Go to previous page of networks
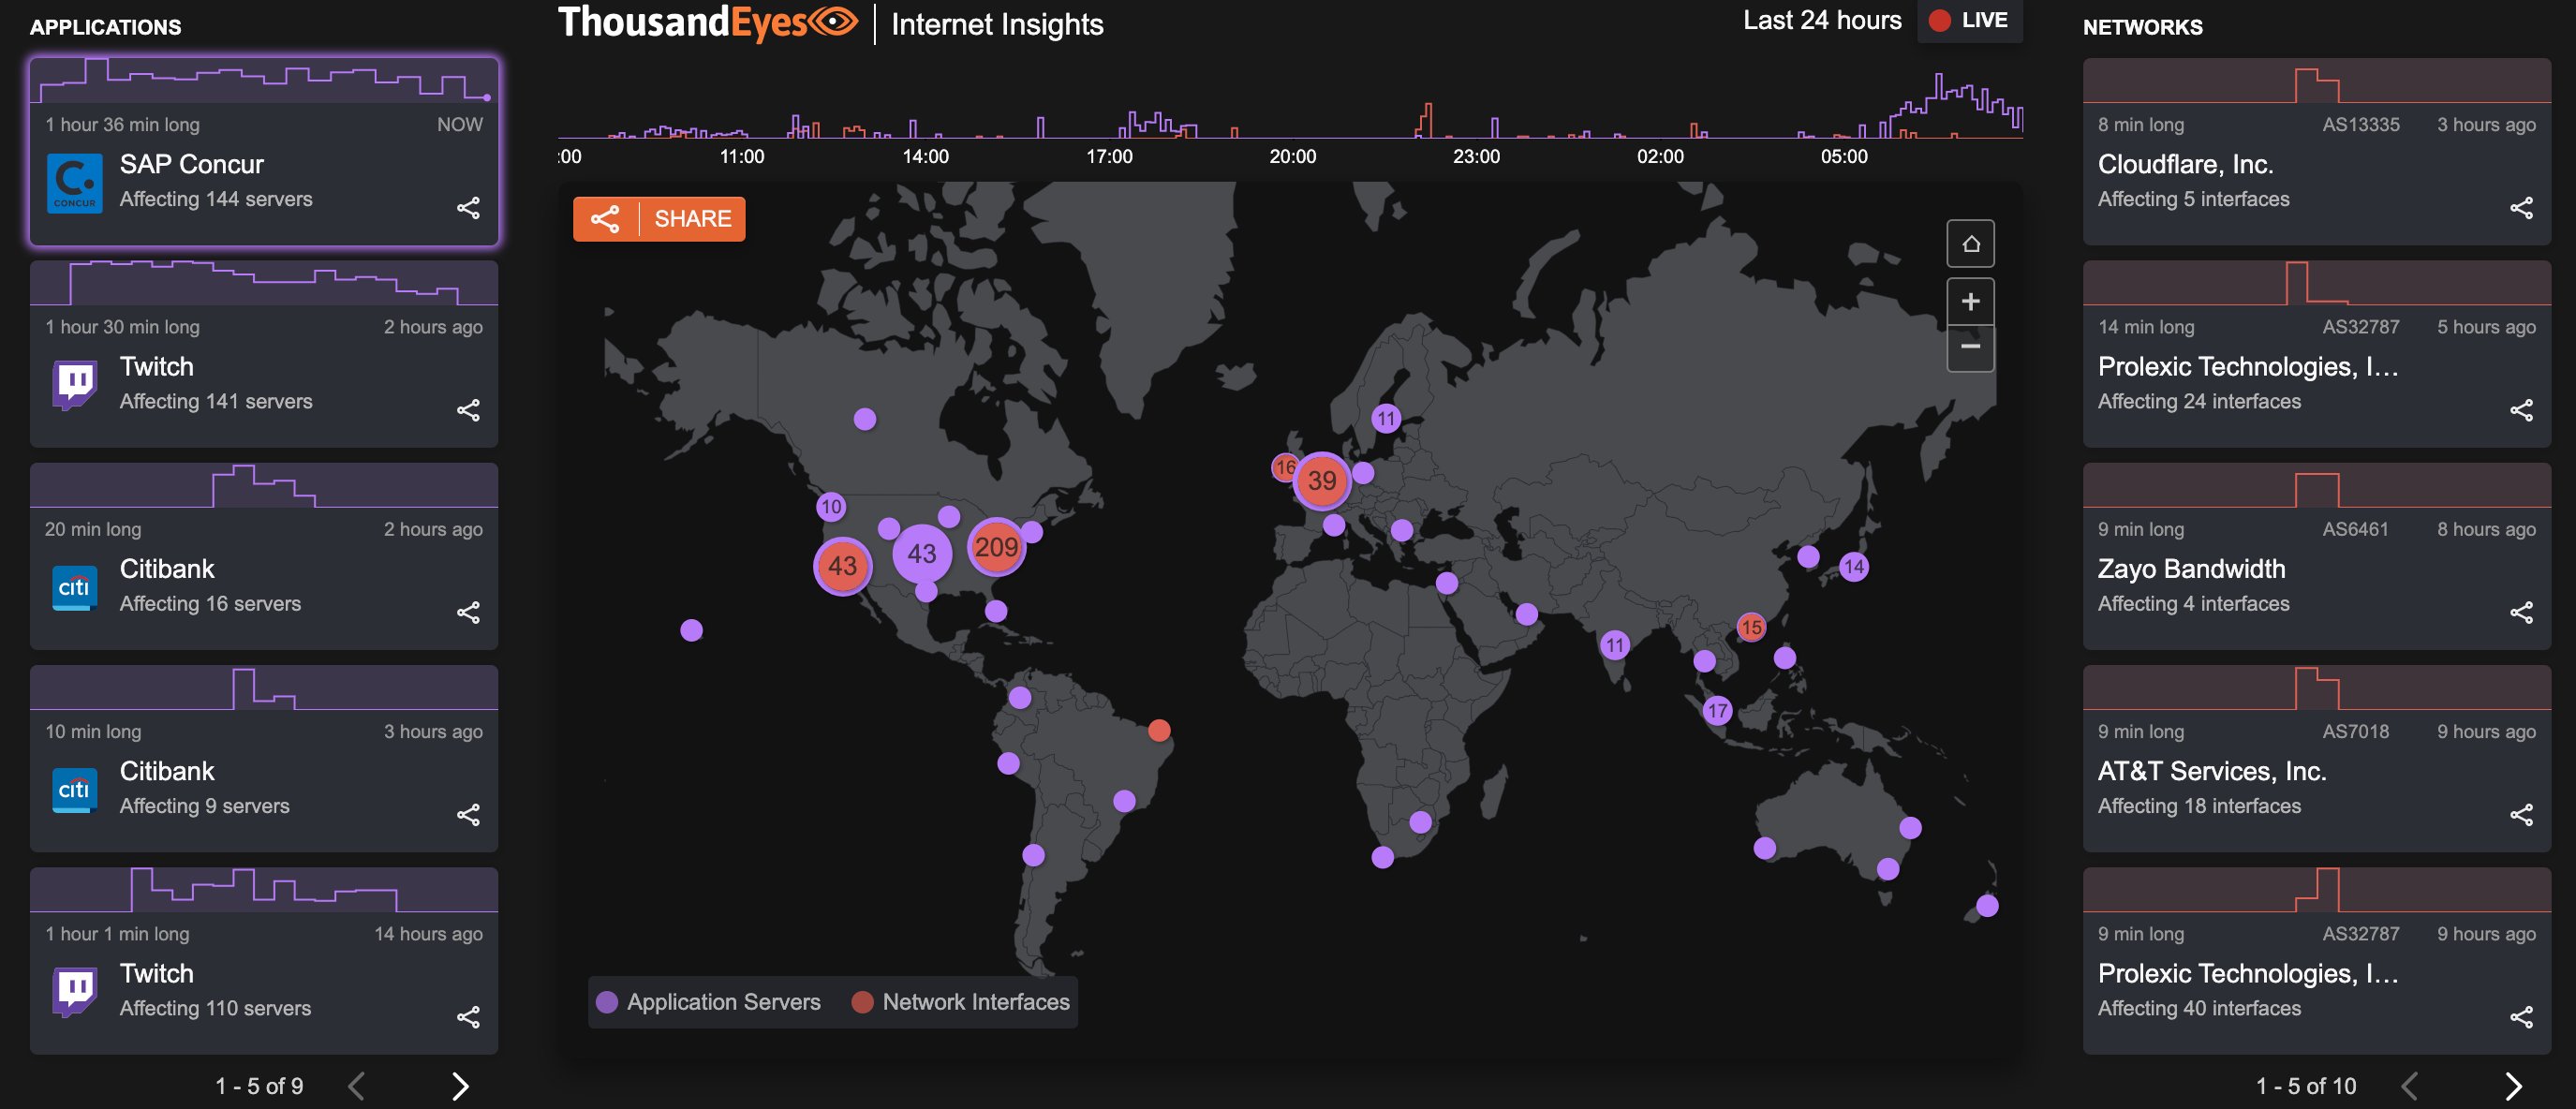This screenshot has height=1109, width=2576. 2409,1086
